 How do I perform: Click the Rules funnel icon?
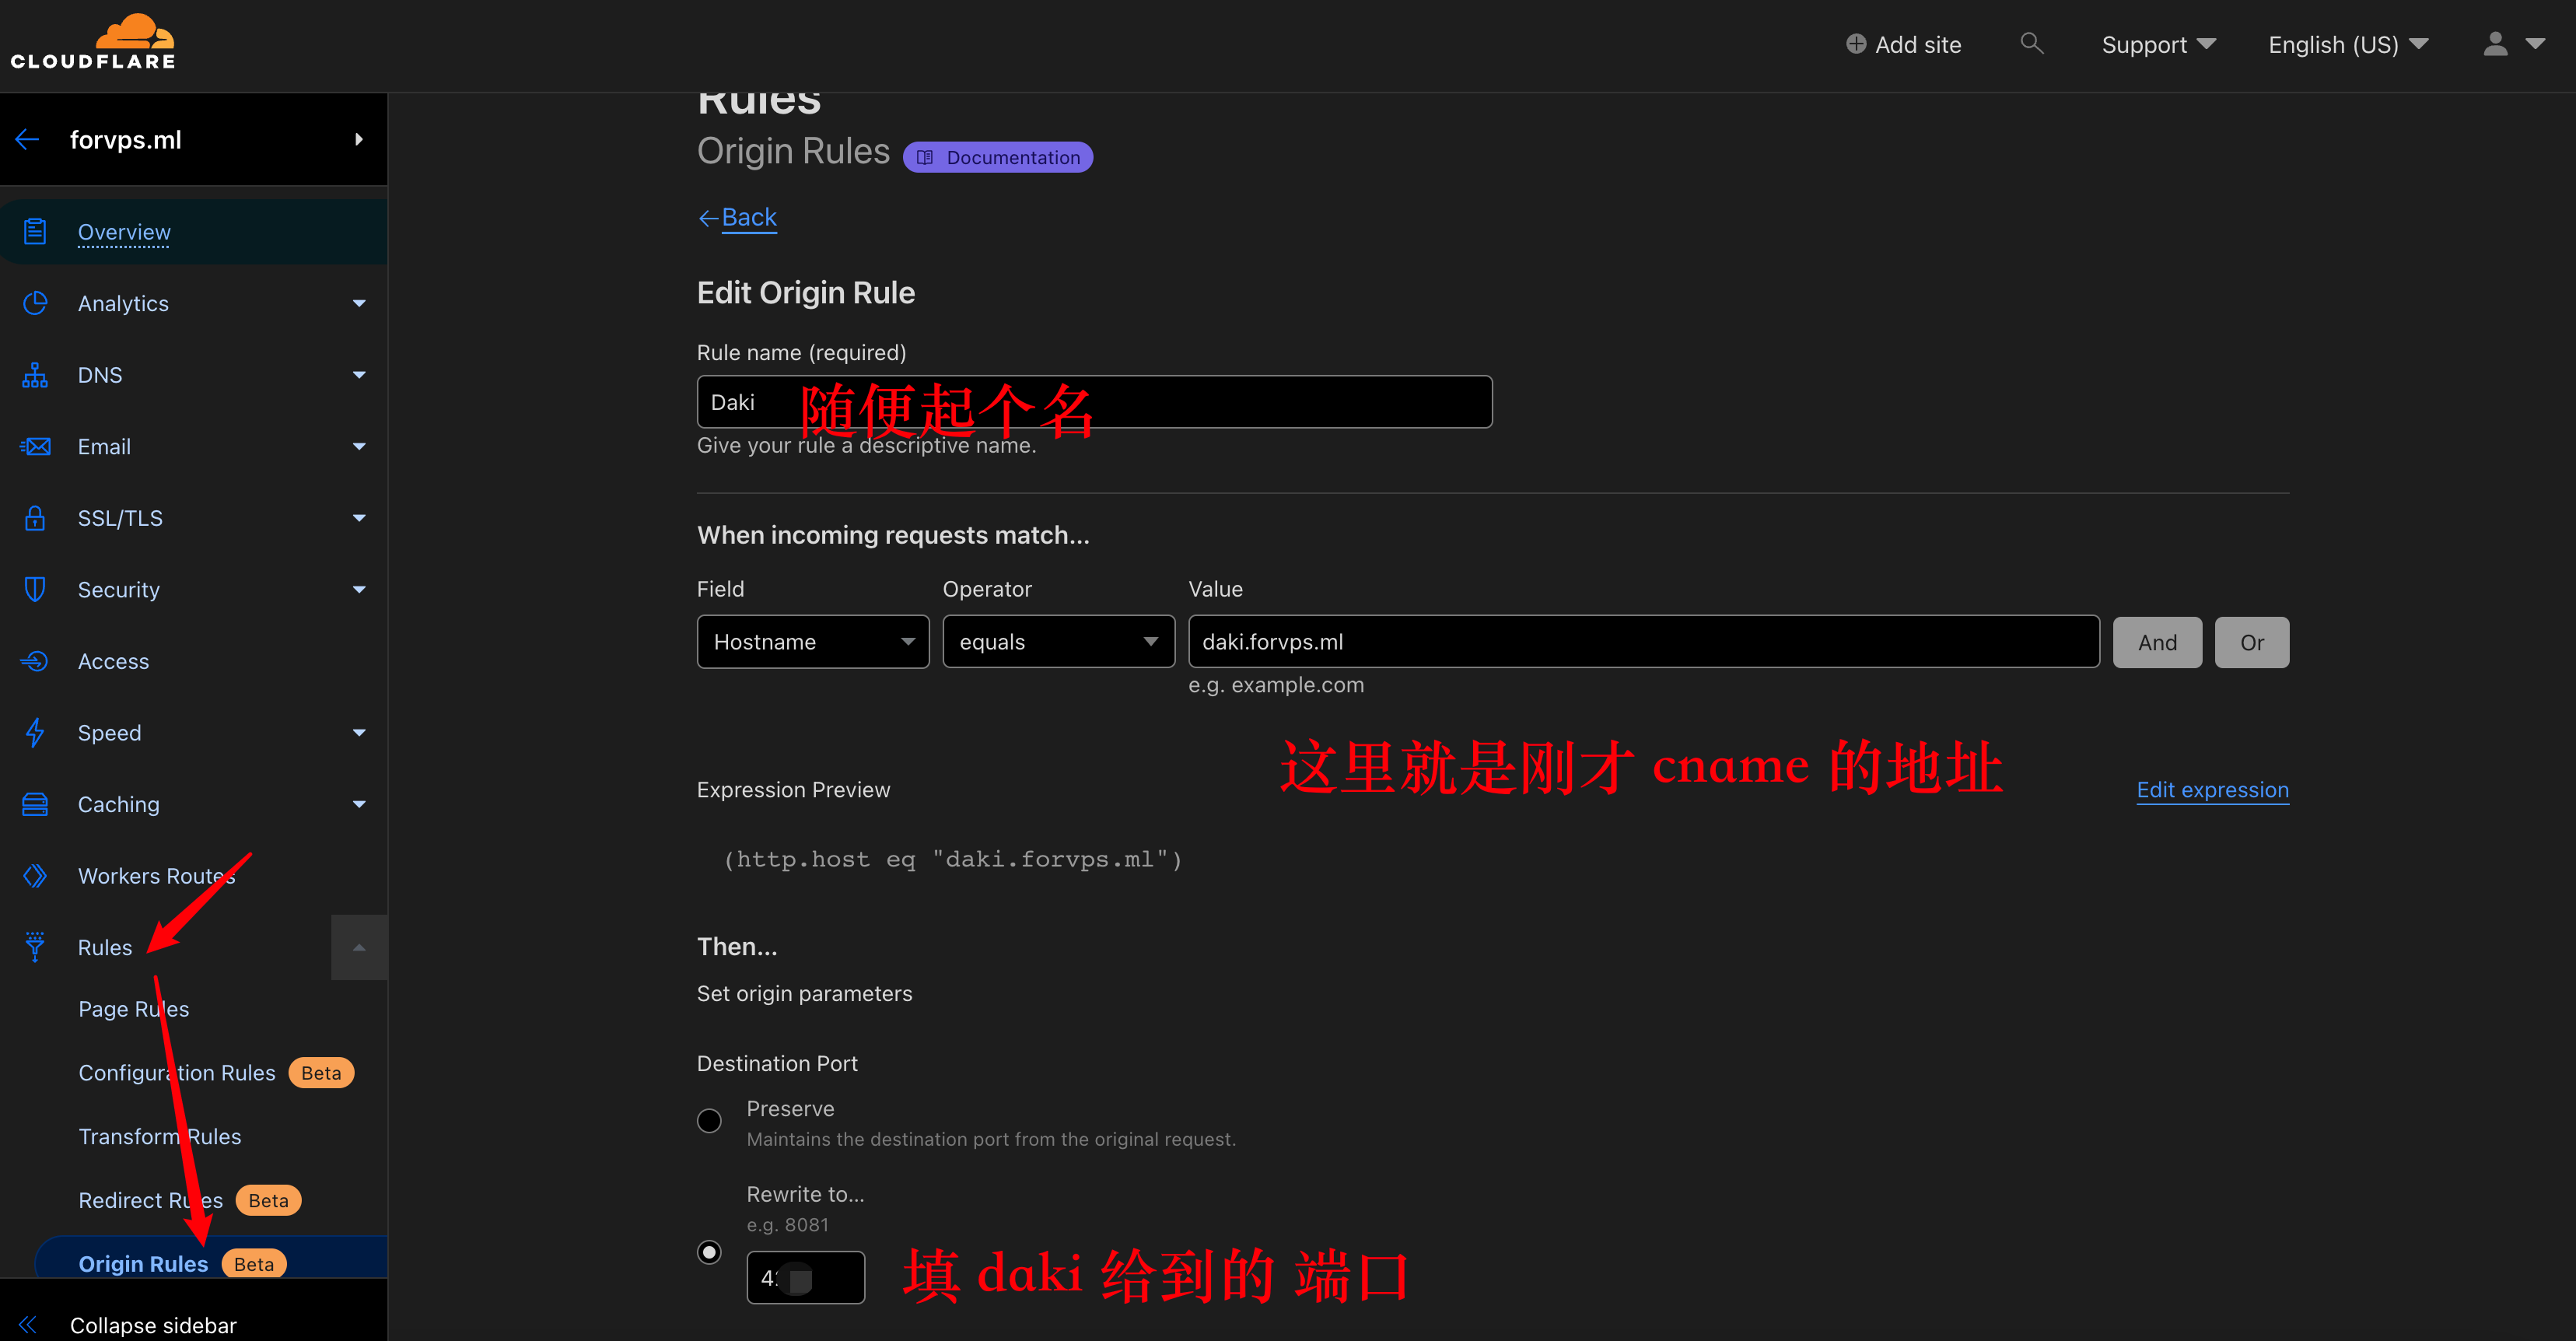point(35,947)
